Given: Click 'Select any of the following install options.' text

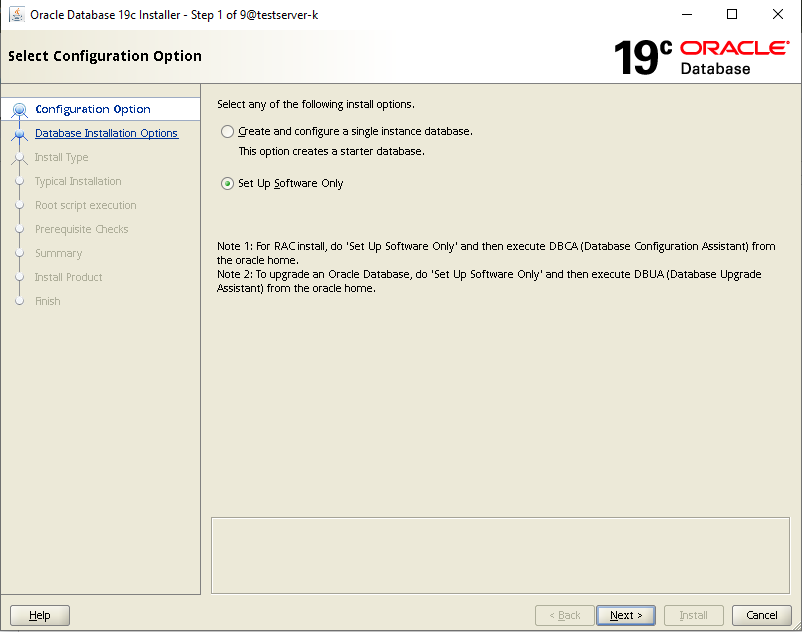Looking at the screenshot, I should pyautogui.click(x=316, y=104).
